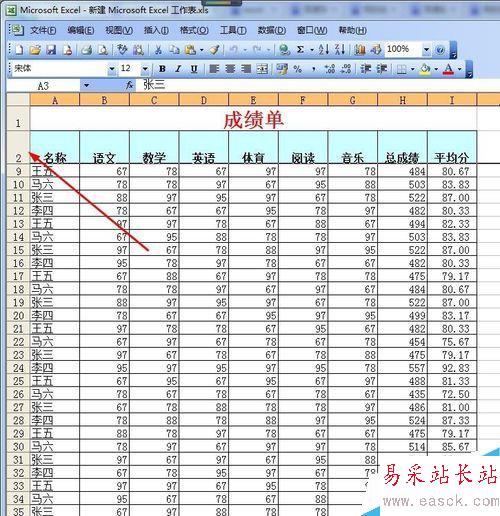Click the Insert Hyperlink globe icon
500x516 pixels.
coord(284,50)
